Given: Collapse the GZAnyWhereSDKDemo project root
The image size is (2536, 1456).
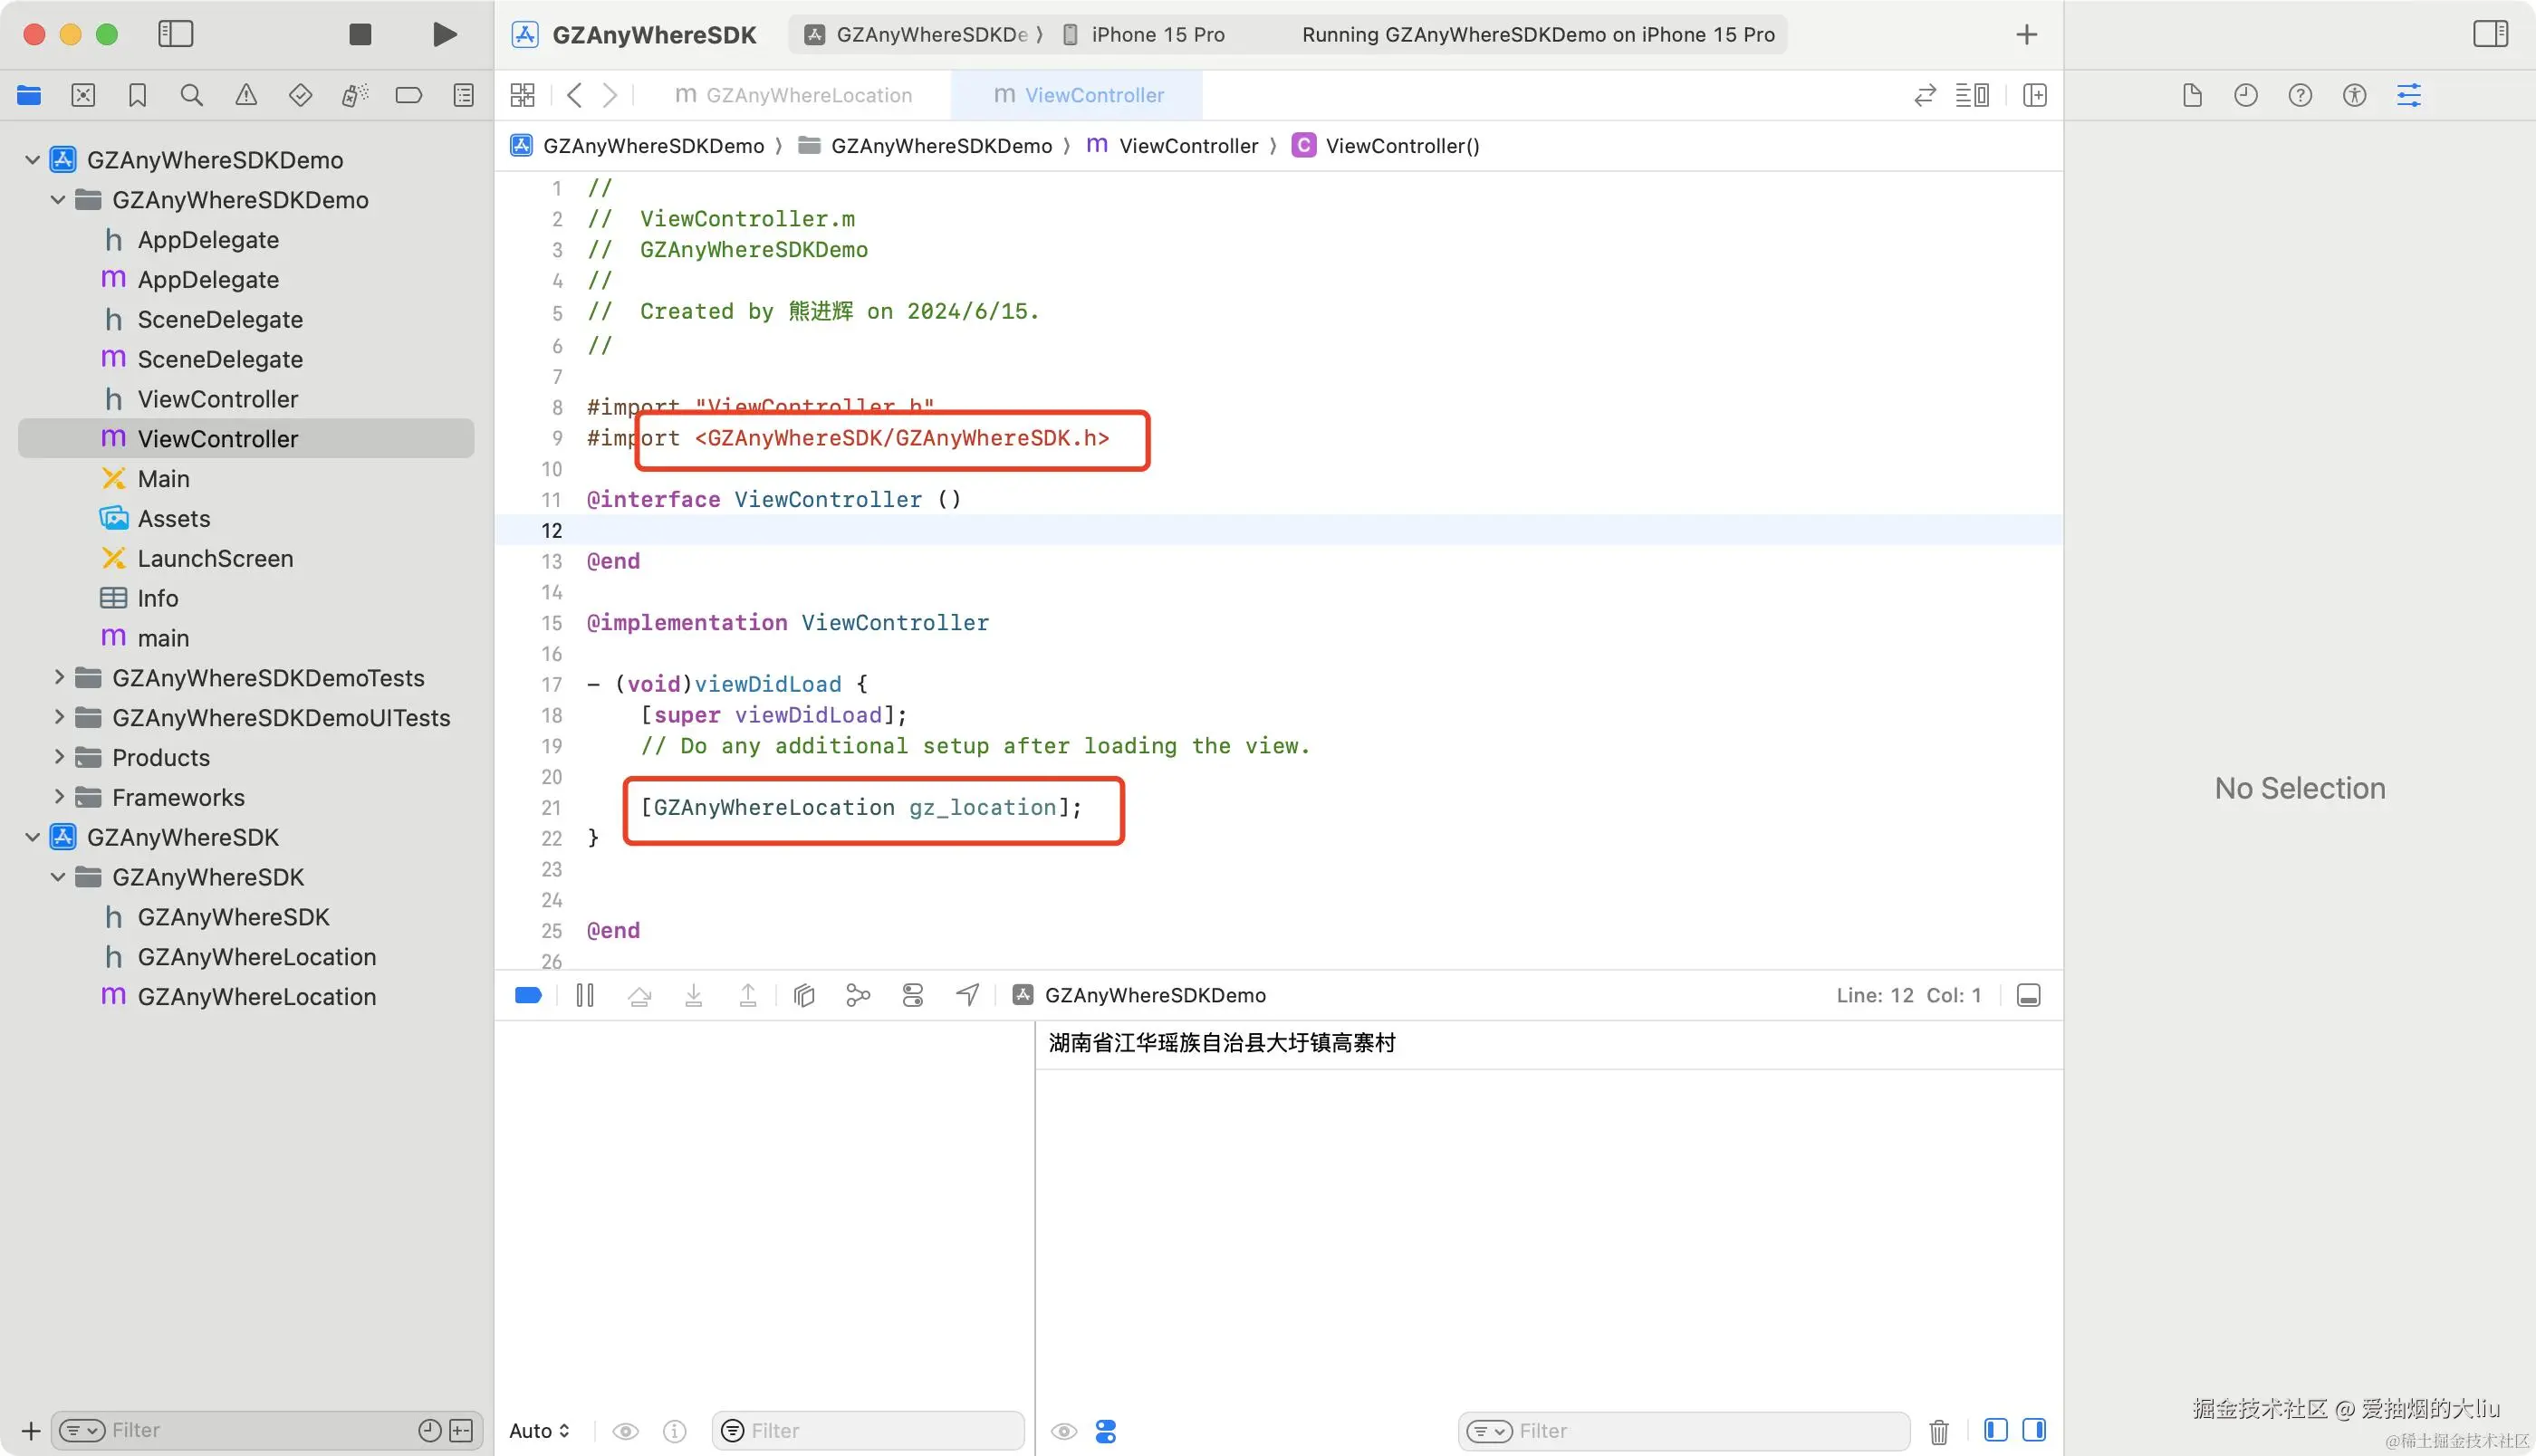Looking at the screenshot, I should 32,159.
